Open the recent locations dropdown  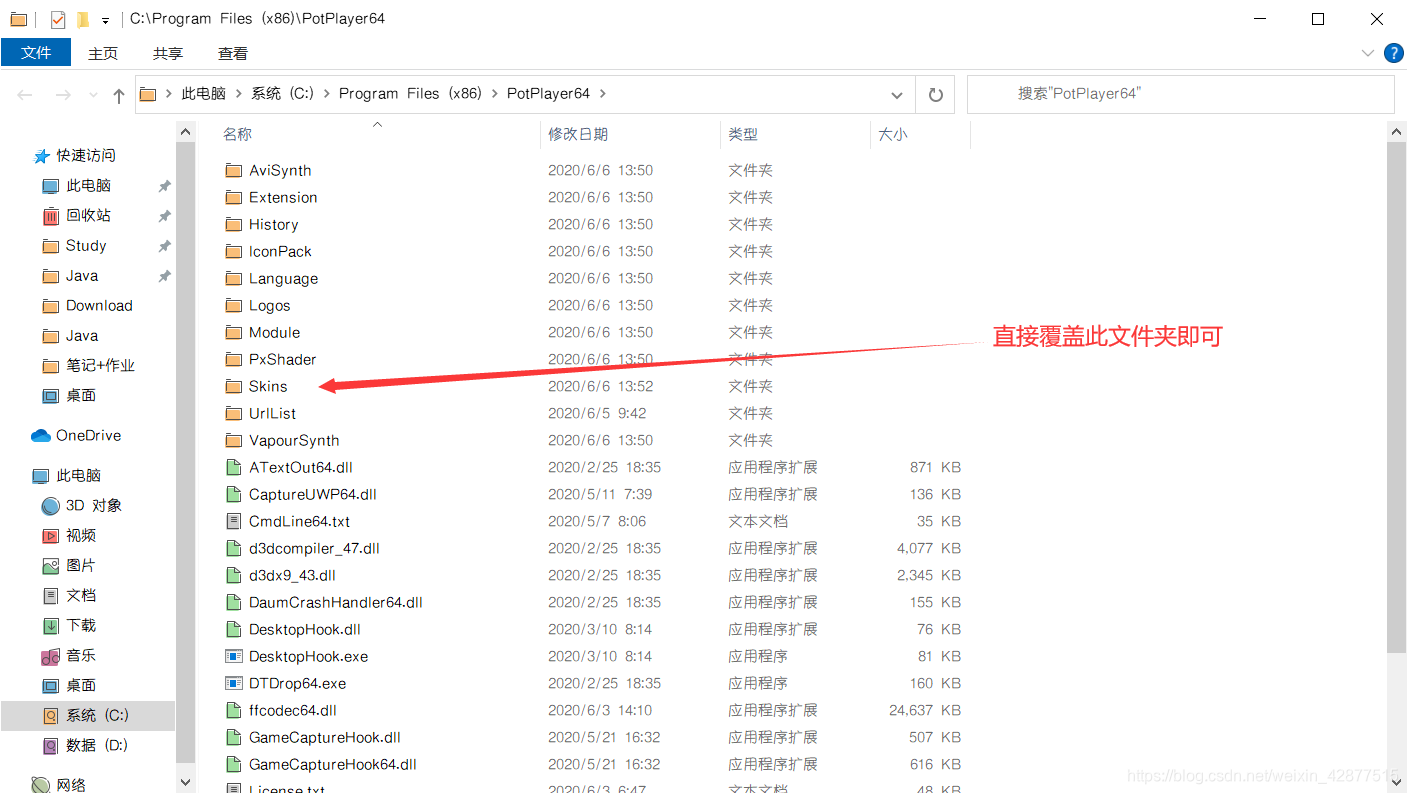(x=94, y=95)
